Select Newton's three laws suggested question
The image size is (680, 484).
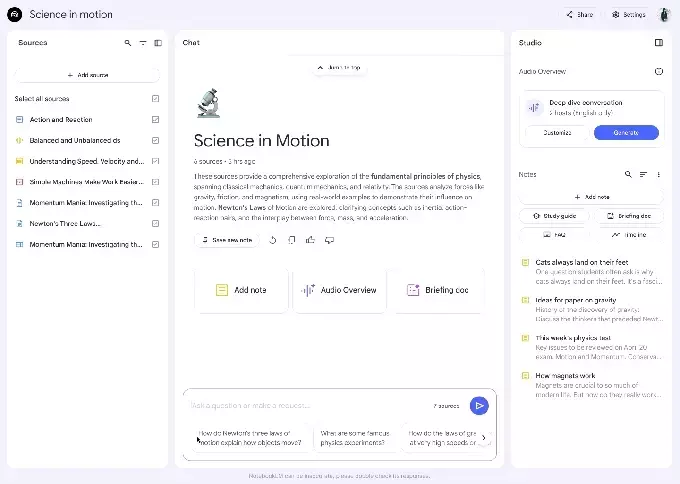[x=250, y=438]
